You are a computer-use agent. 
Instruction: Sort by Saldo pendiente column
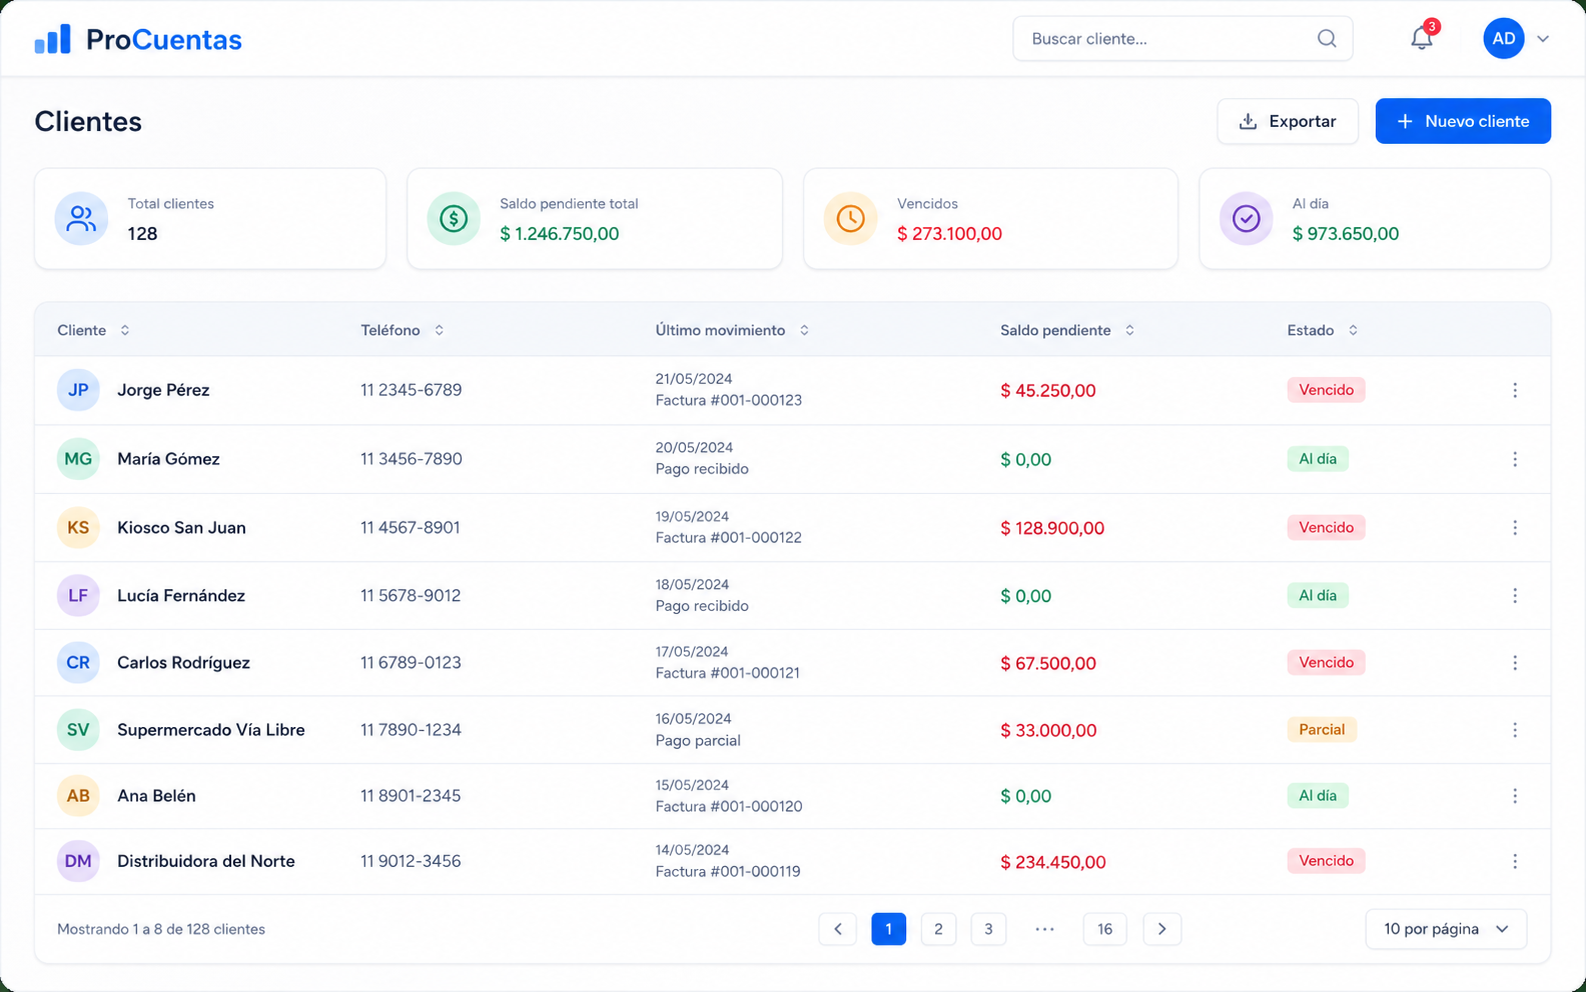pos(1067,330)
